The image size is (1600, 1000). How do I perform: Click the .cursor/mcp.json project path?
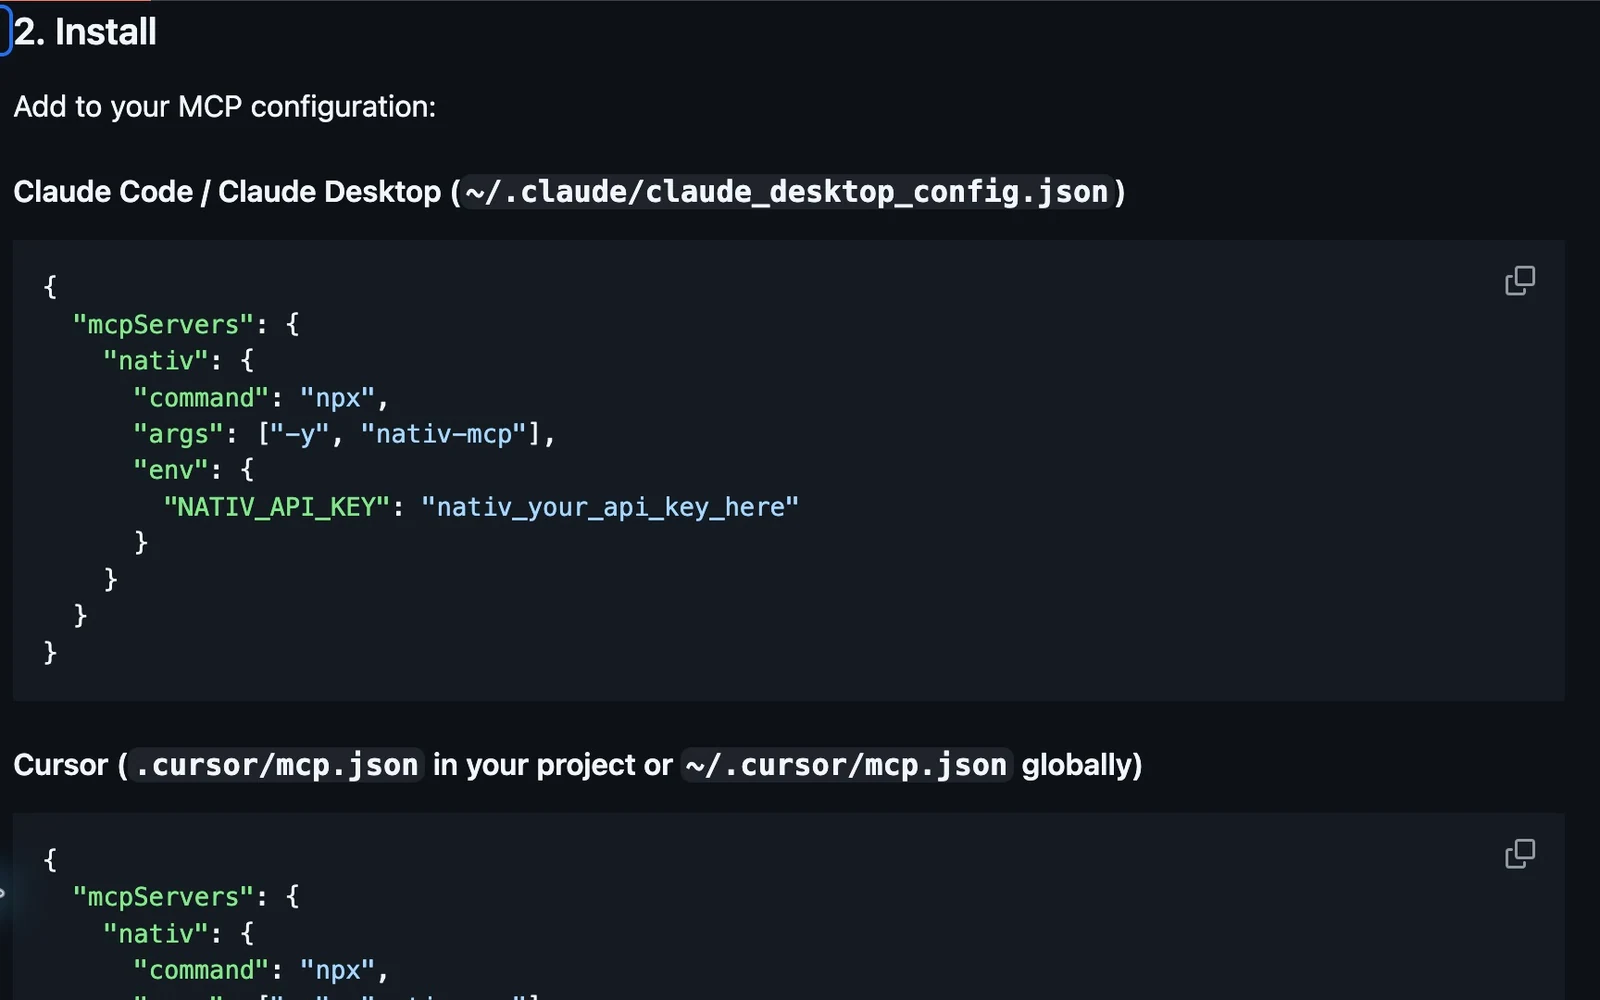point(277,765)
